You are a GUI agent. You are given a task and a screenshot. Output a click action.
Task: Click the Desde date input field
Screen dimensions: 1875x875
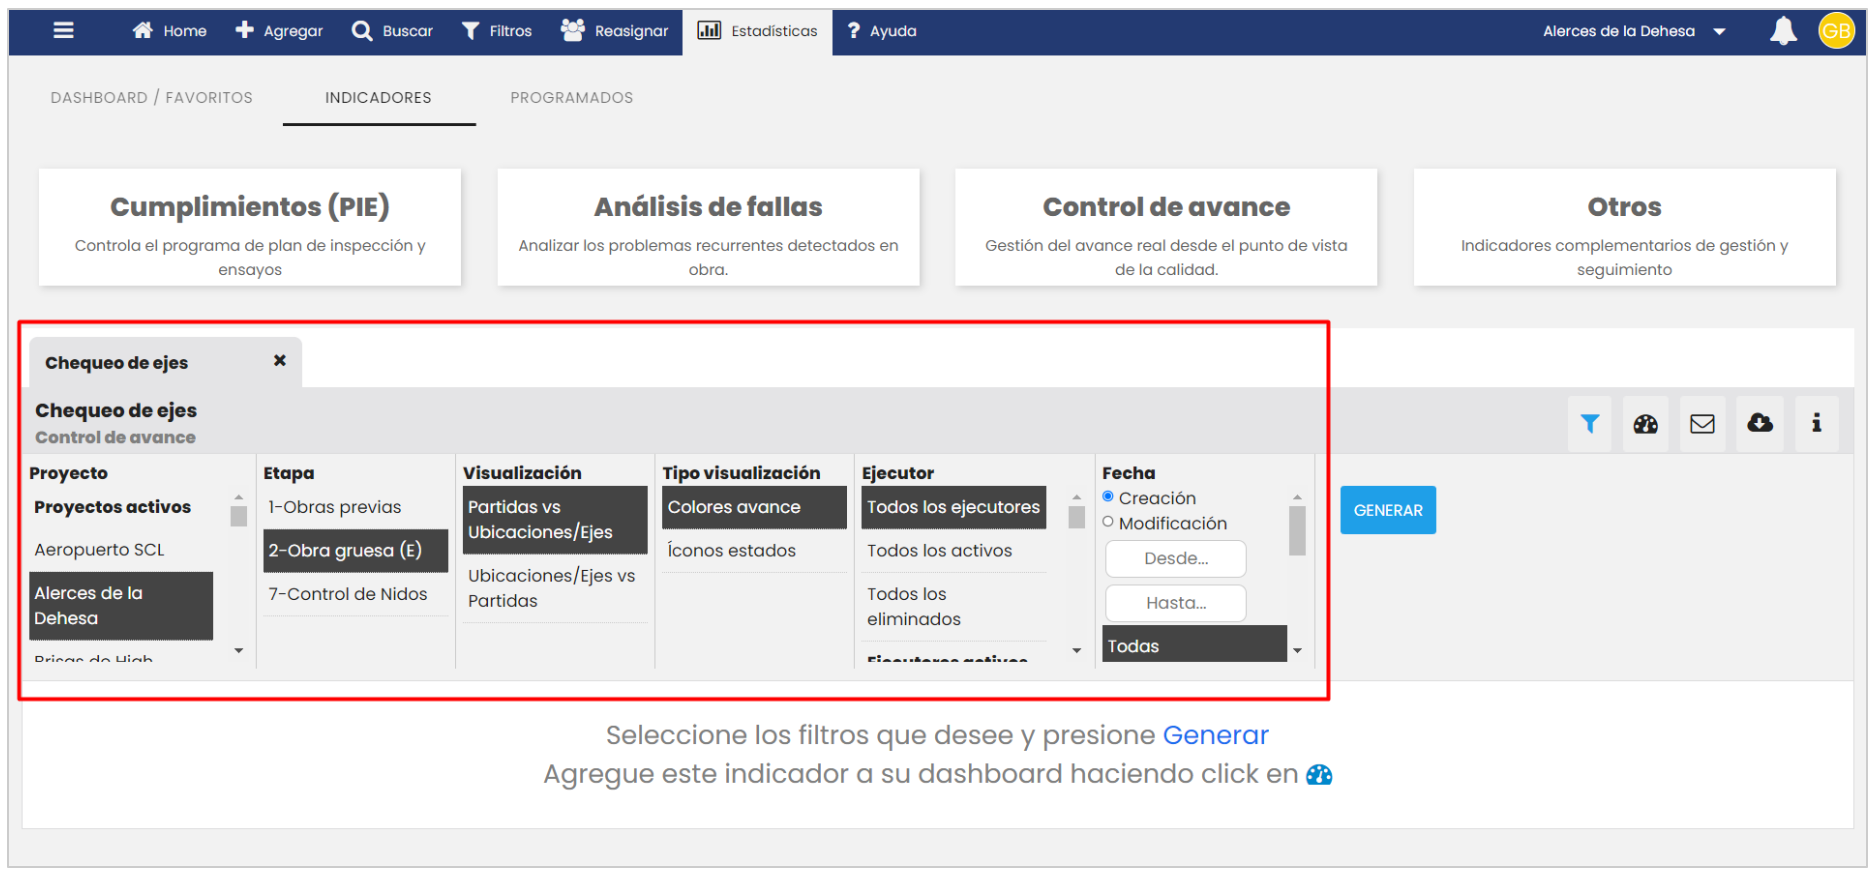pyautogui.click(x=1175, y=559)
